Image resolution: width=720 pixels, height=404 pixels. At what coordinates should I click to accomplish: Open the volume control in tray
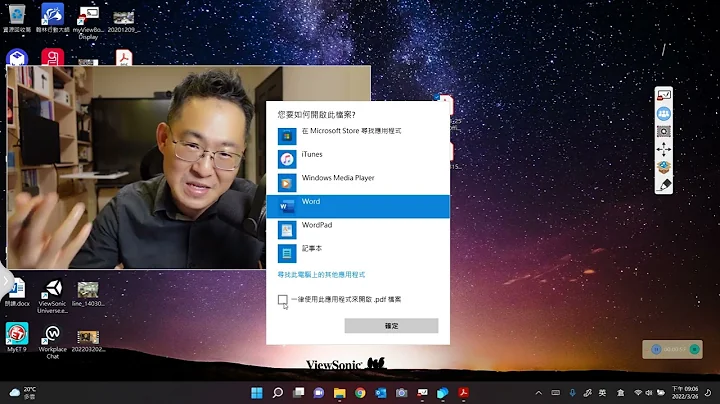pyautogui.click(x=649, y=393)
